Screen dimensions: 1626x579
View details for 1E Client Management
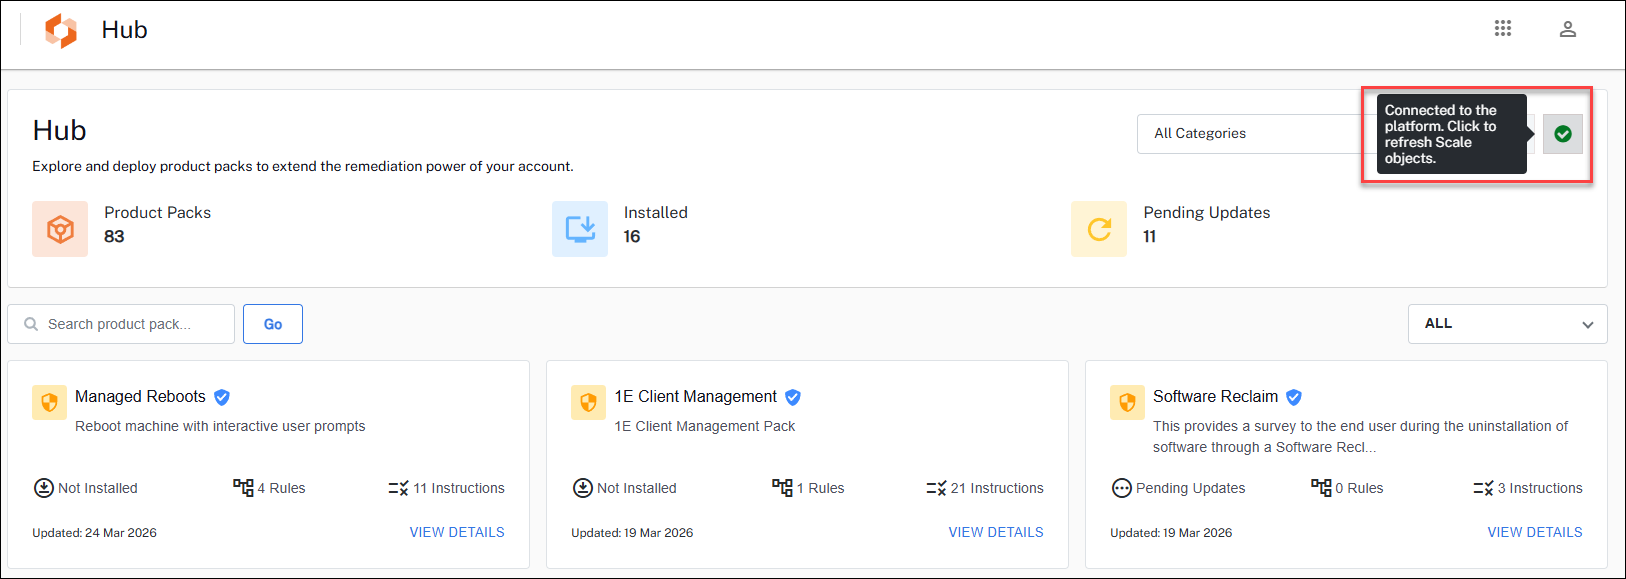(x=995, y=532)
